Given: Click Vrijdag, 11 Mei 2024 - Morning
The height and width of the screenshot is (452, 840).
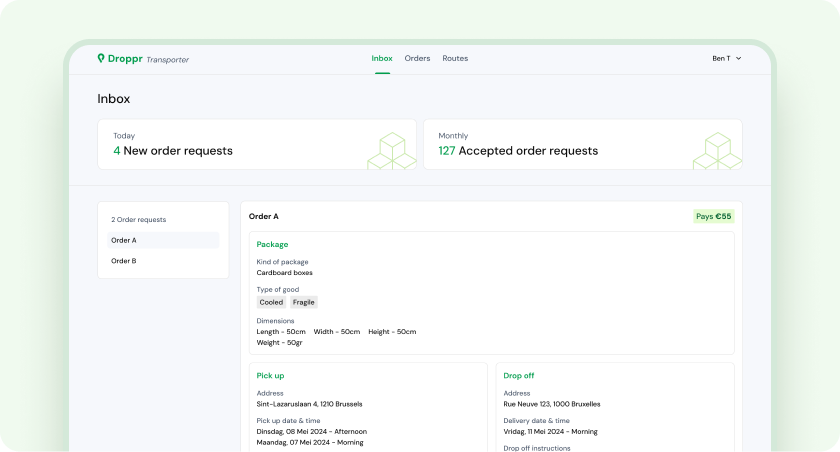Looking at the screenshot, I should pos(550,431).
